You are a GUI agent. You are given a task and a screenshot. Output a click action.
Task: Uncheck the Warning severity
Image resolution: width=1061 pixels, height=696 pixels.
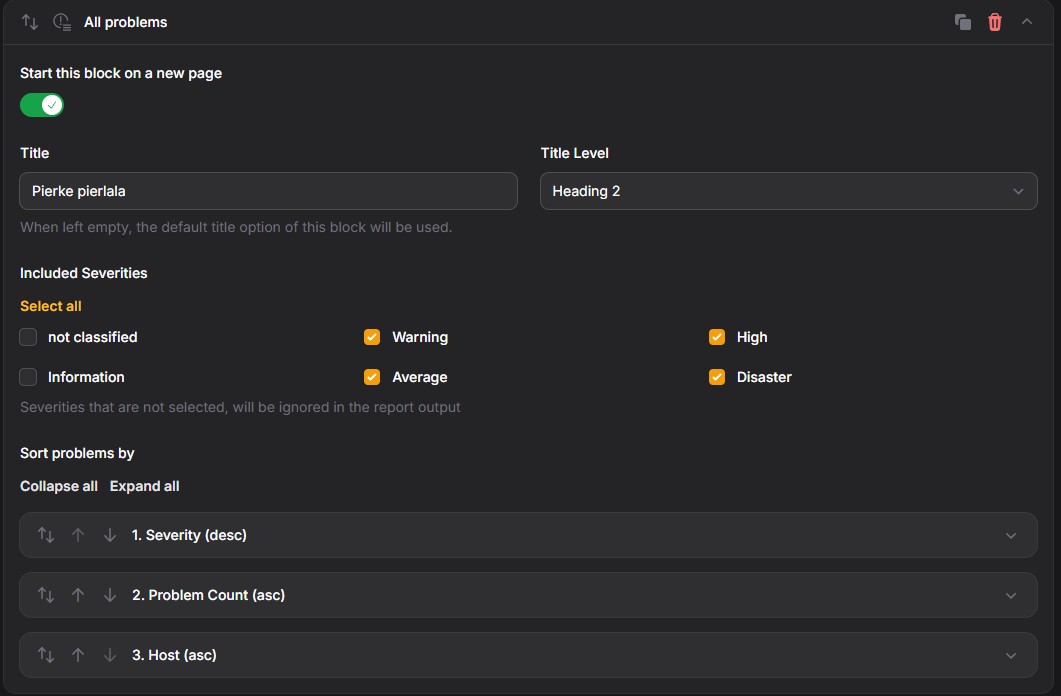pos(372,337)
